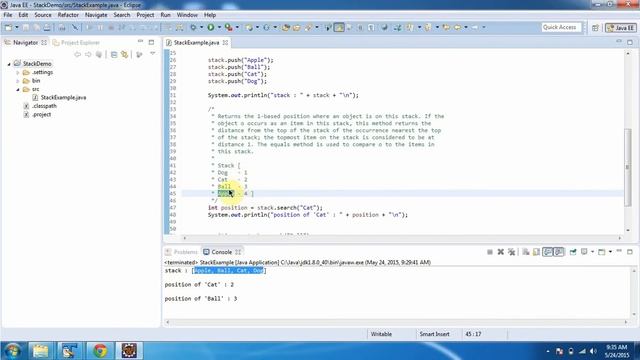Screen dimensions: 640x360
Task: Minimize the Console panel
Action: pos(619,251)
